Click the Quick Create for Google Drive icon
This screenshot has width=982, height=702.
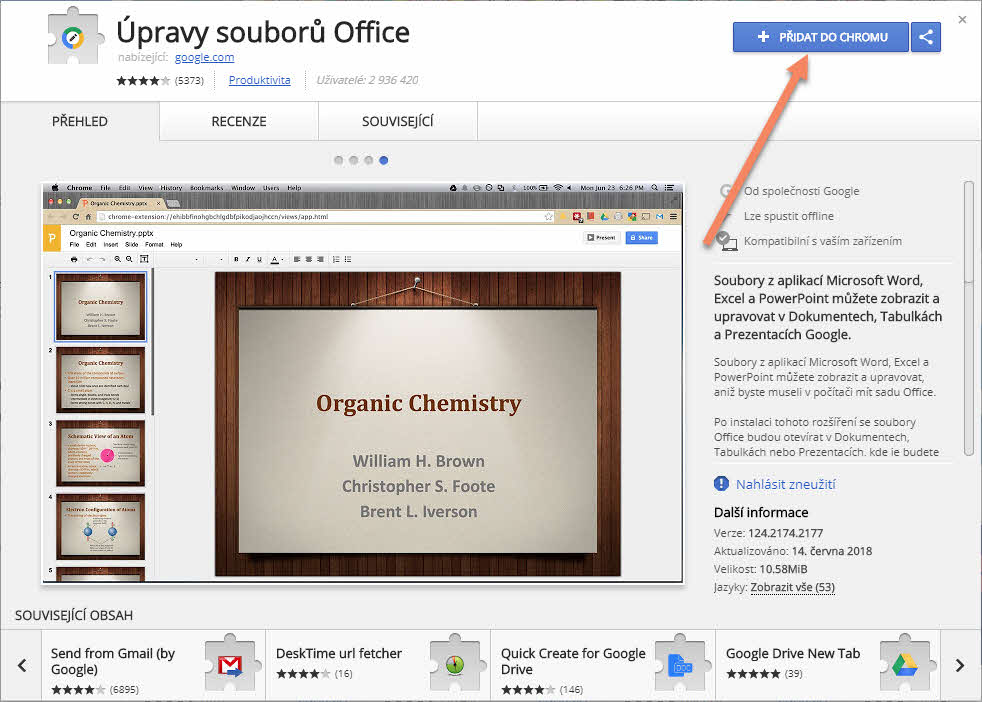click(681, 665)
